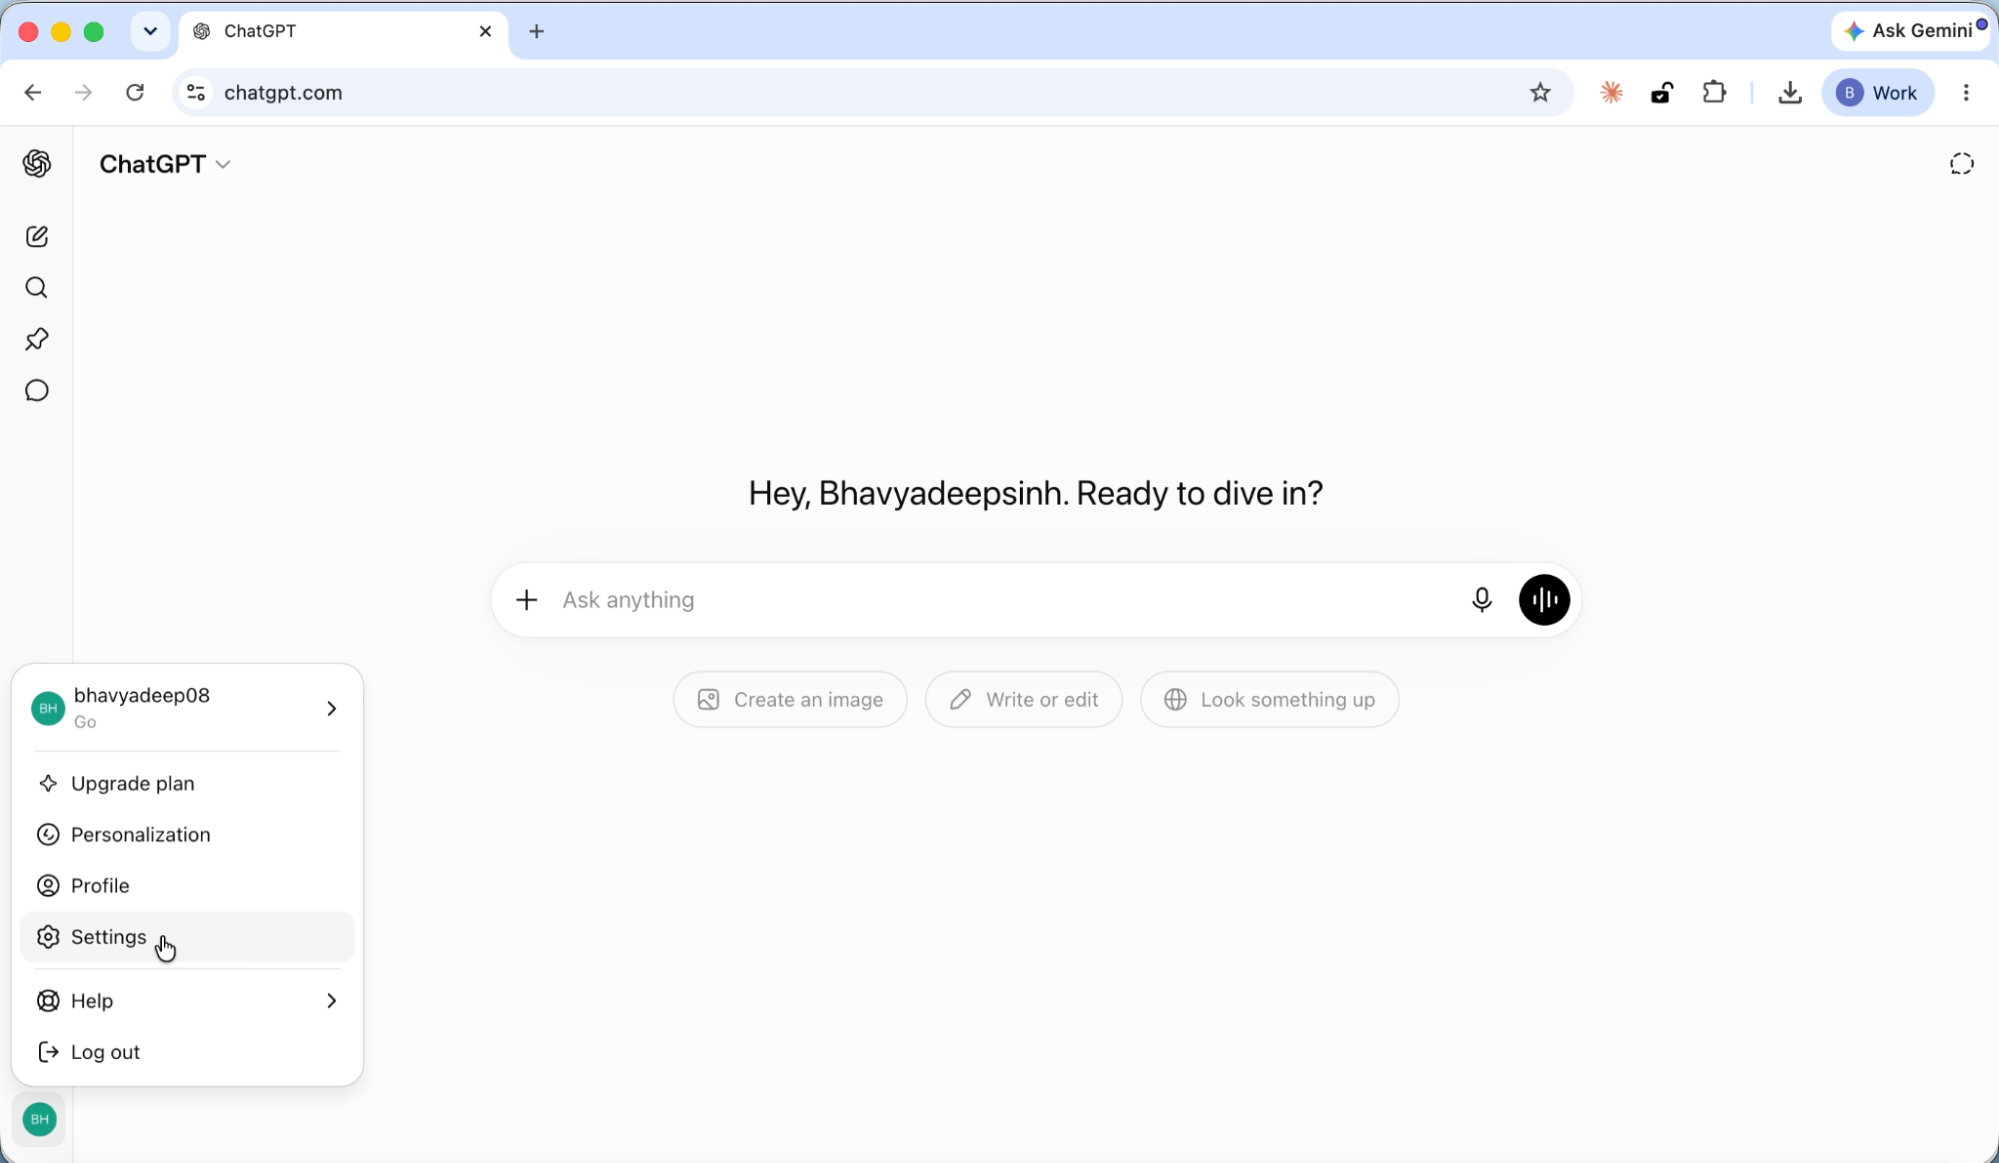Open Personalization from the menu
The image size is (1999, 1163).
pos(187,835)
